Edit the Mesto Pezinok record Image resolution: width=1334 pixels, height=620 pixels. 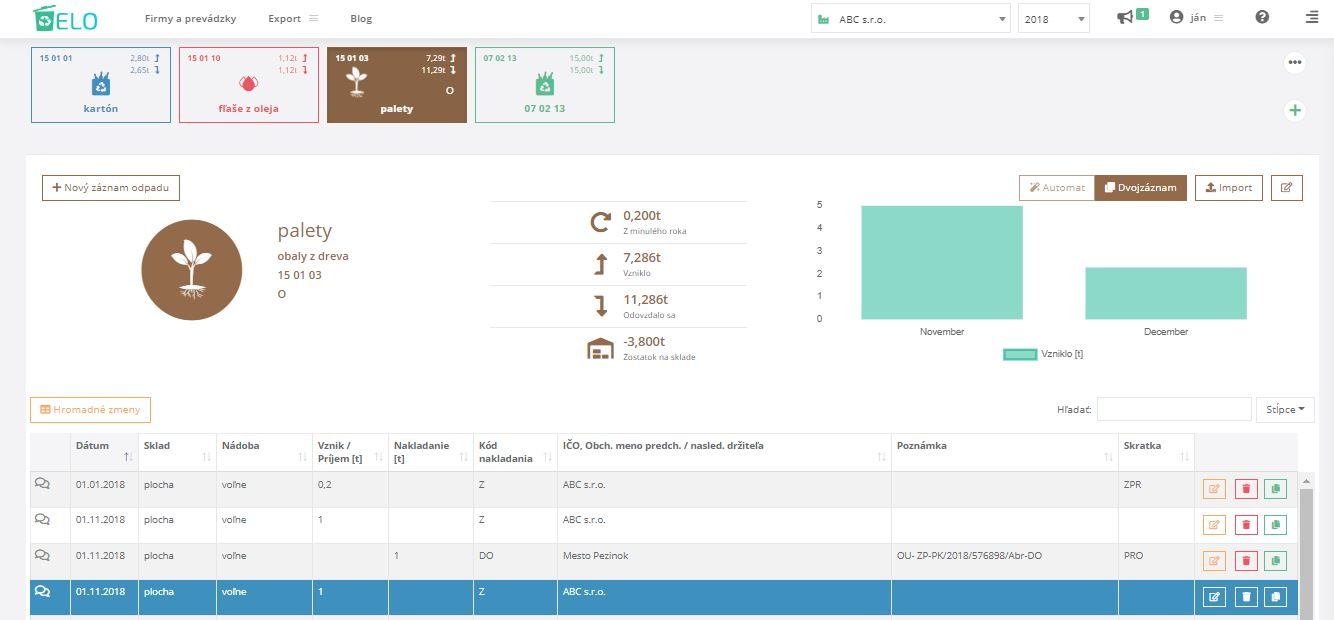tap(1215, 561)
